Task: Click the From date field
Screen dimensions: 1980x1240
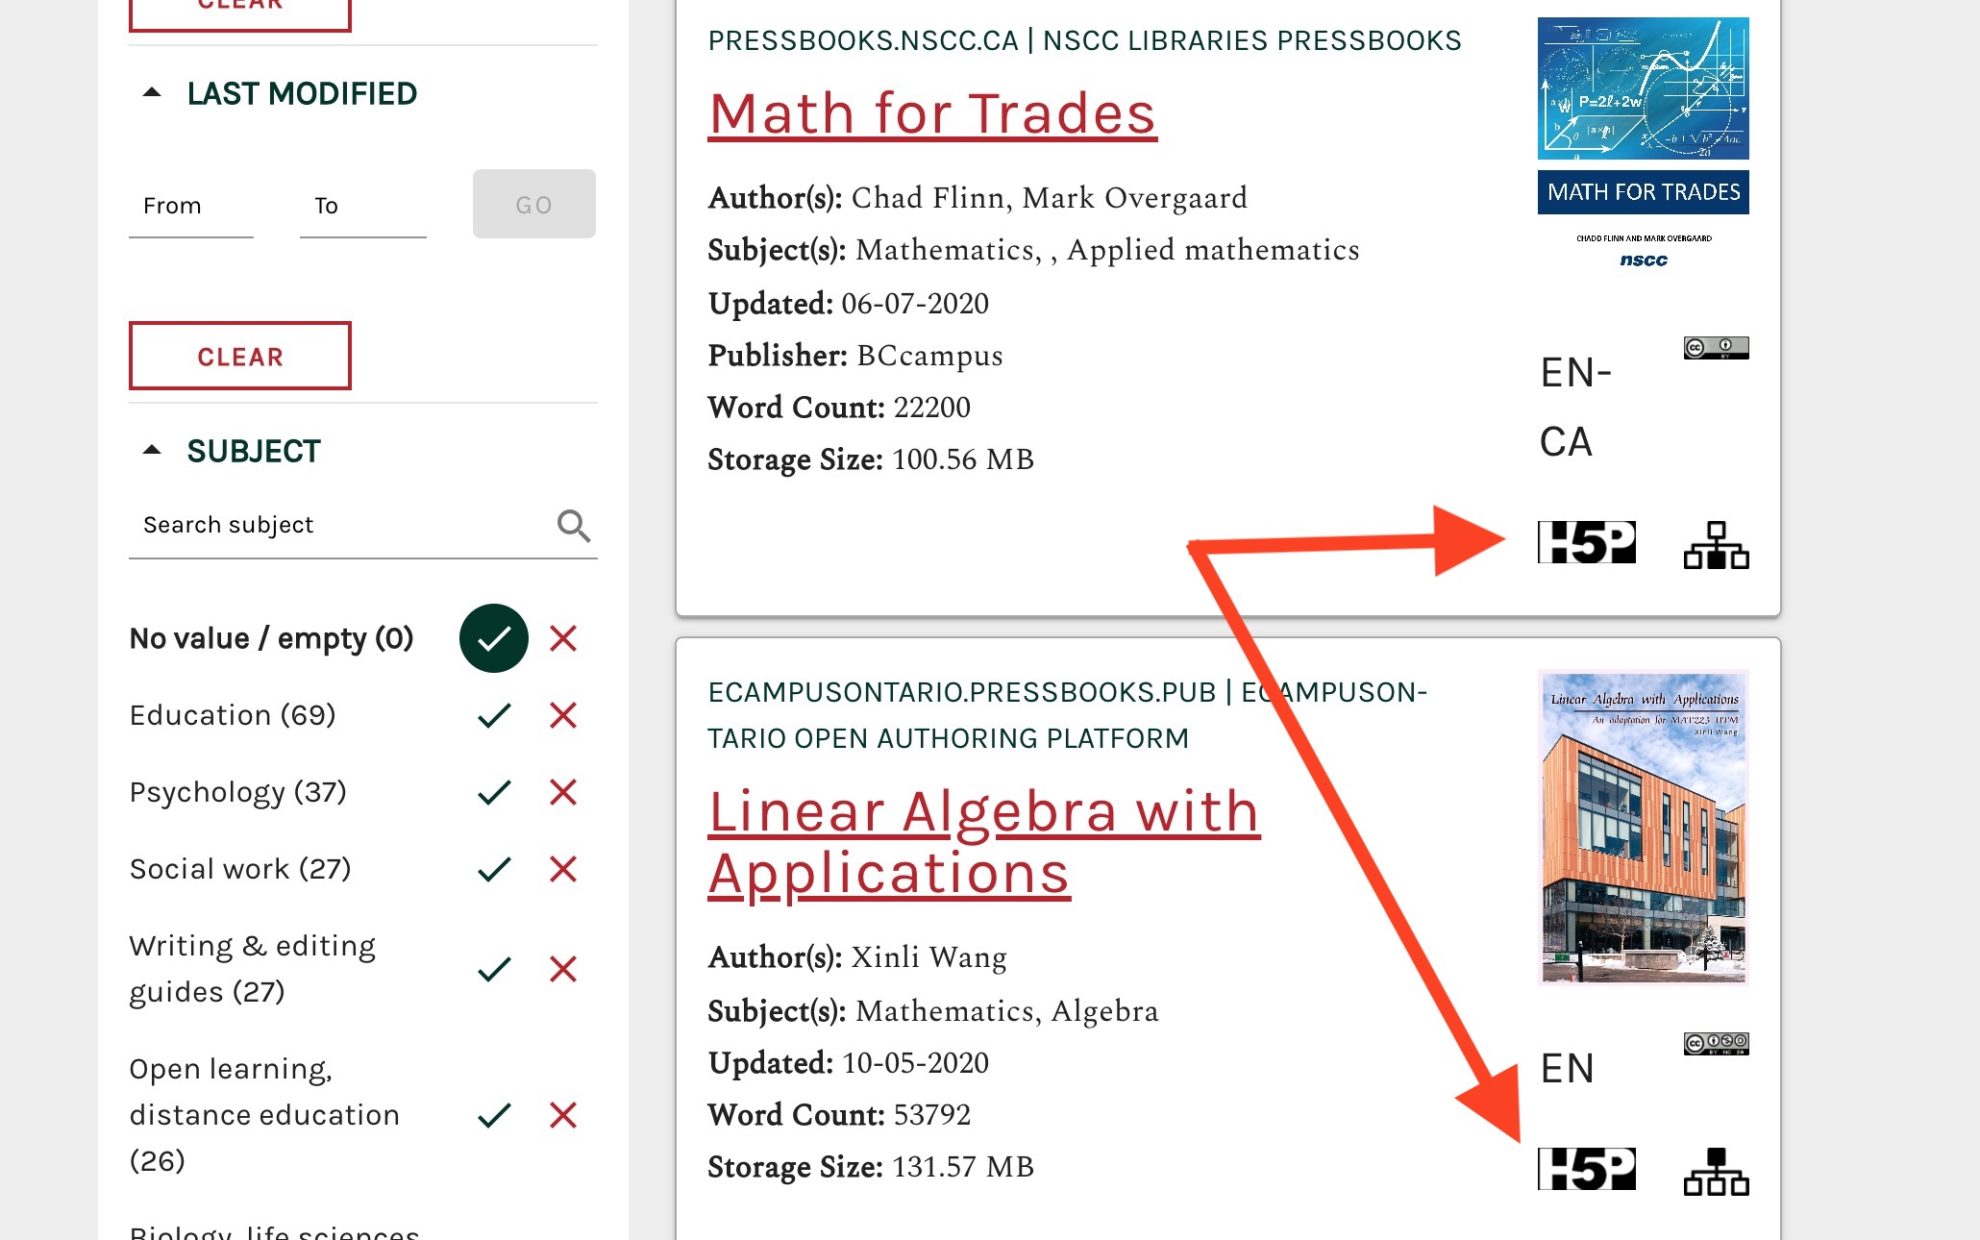Action: [190, 204]
